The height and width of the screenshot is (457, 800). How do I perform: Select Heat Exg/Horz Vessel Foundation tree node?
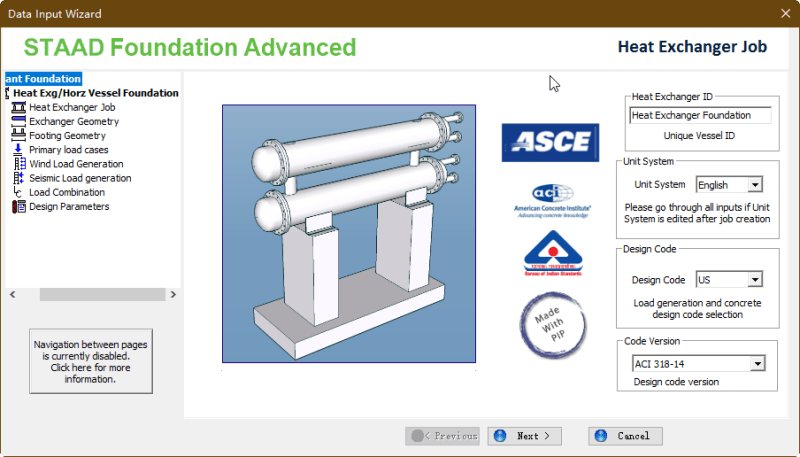coord(96,93)
